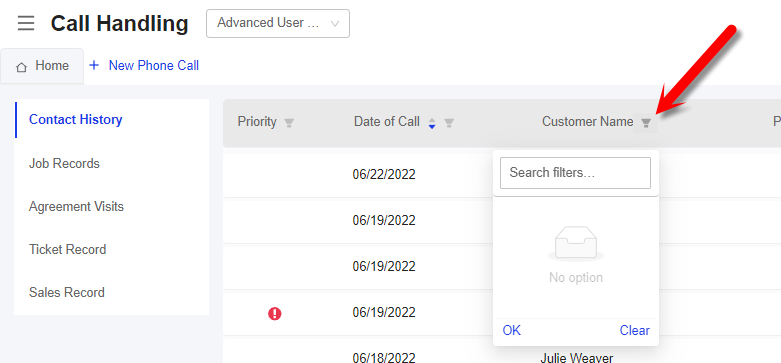Viewport: 781px width, 363px height.
Task: Open the Julie Weaver customer entry
Action: tap(577, 358)
